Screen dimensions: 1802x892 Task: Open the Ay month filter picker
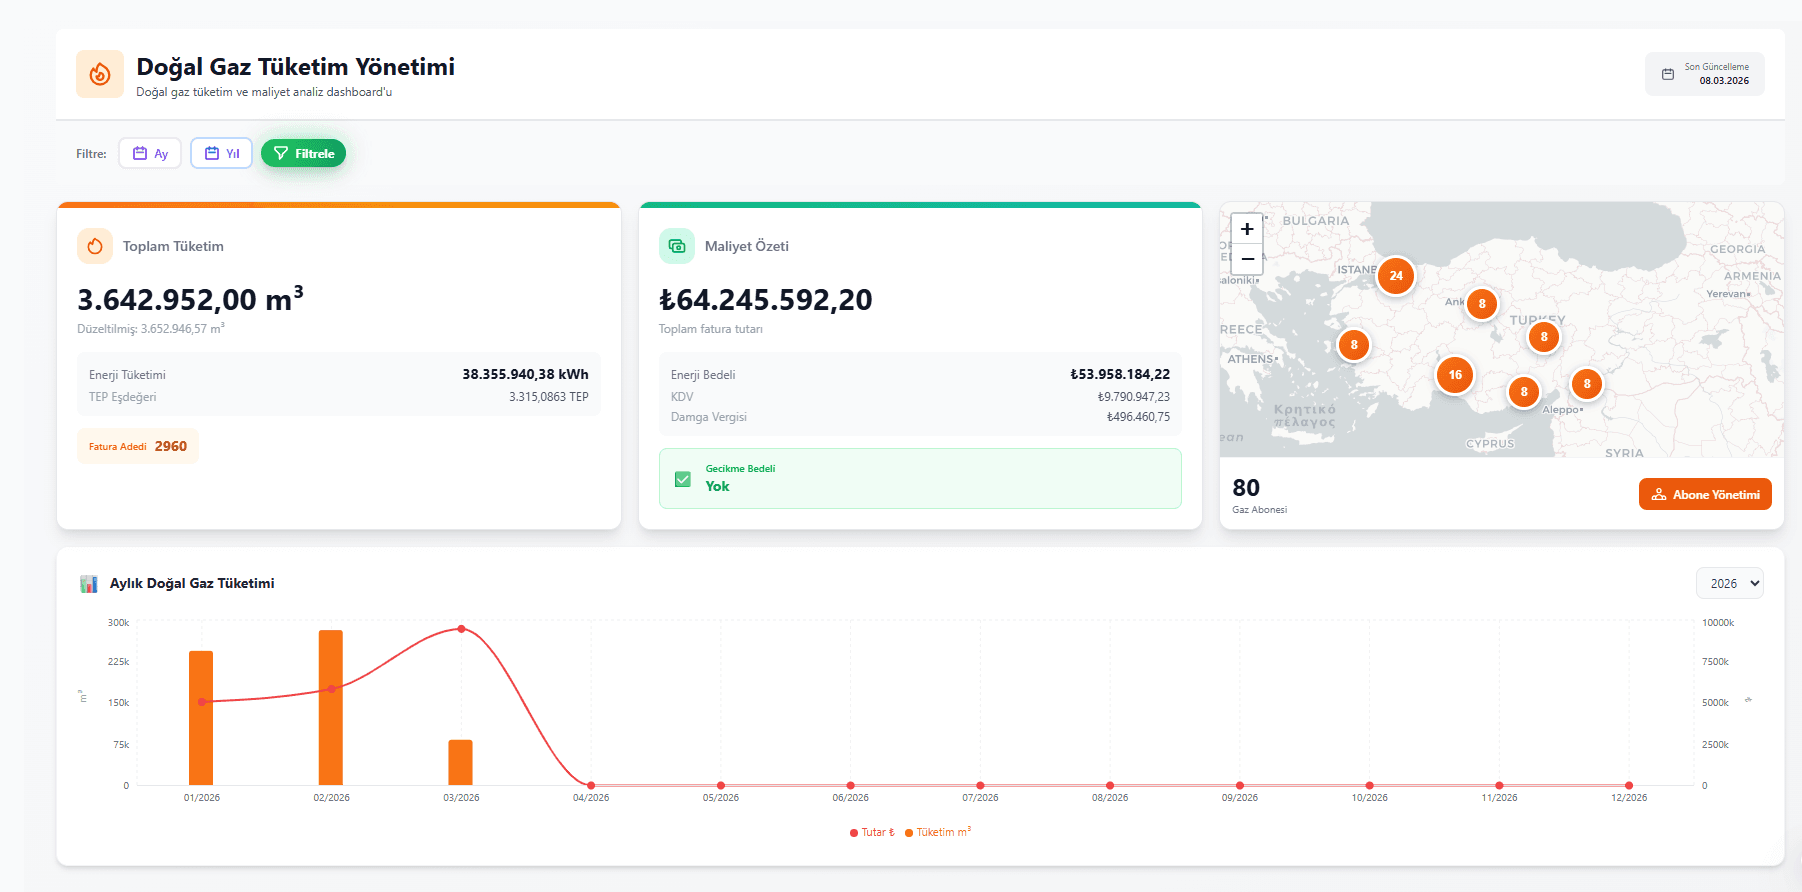(150, 154)
